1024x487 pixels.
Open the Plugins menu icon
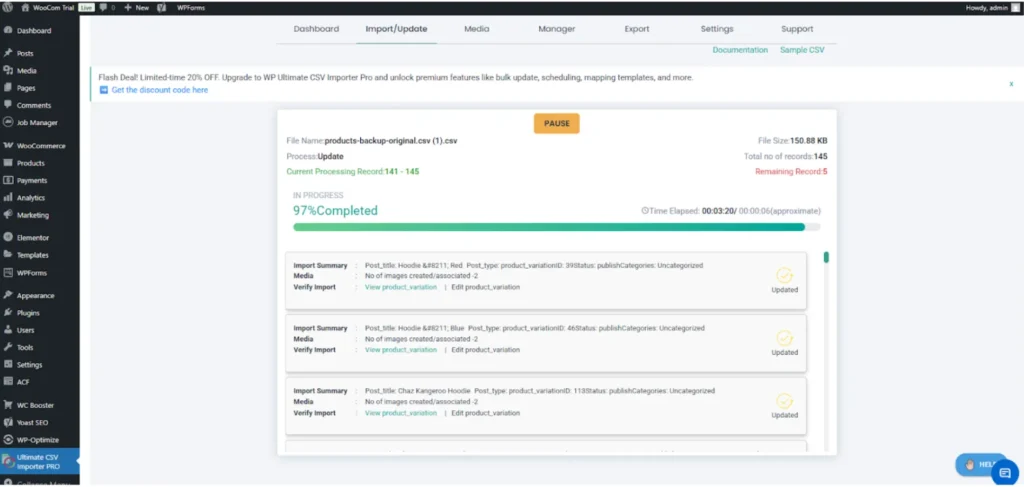click(8, 313)
